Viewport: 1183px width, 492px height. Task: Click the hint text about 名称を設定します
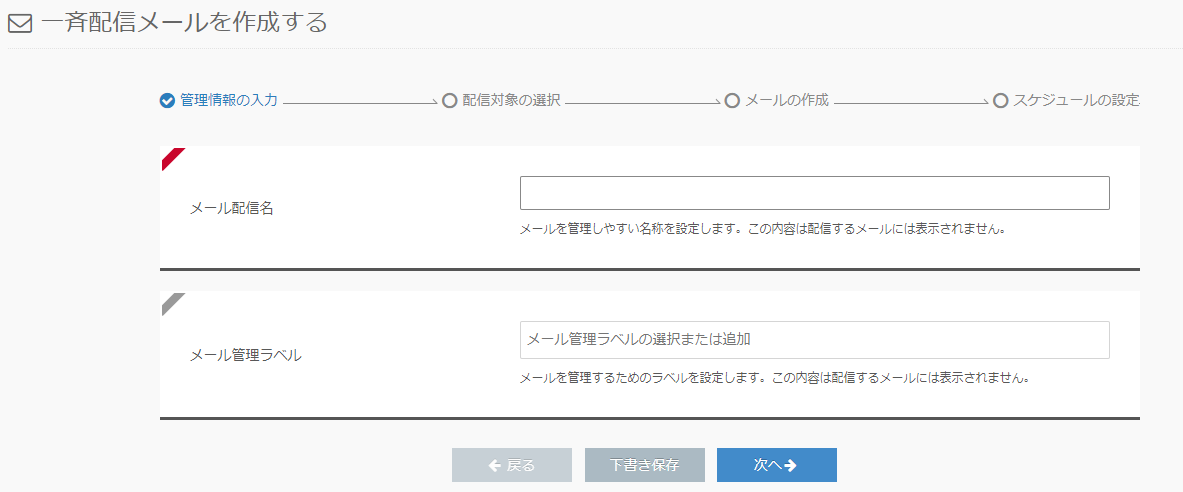[x=763, y=229]
